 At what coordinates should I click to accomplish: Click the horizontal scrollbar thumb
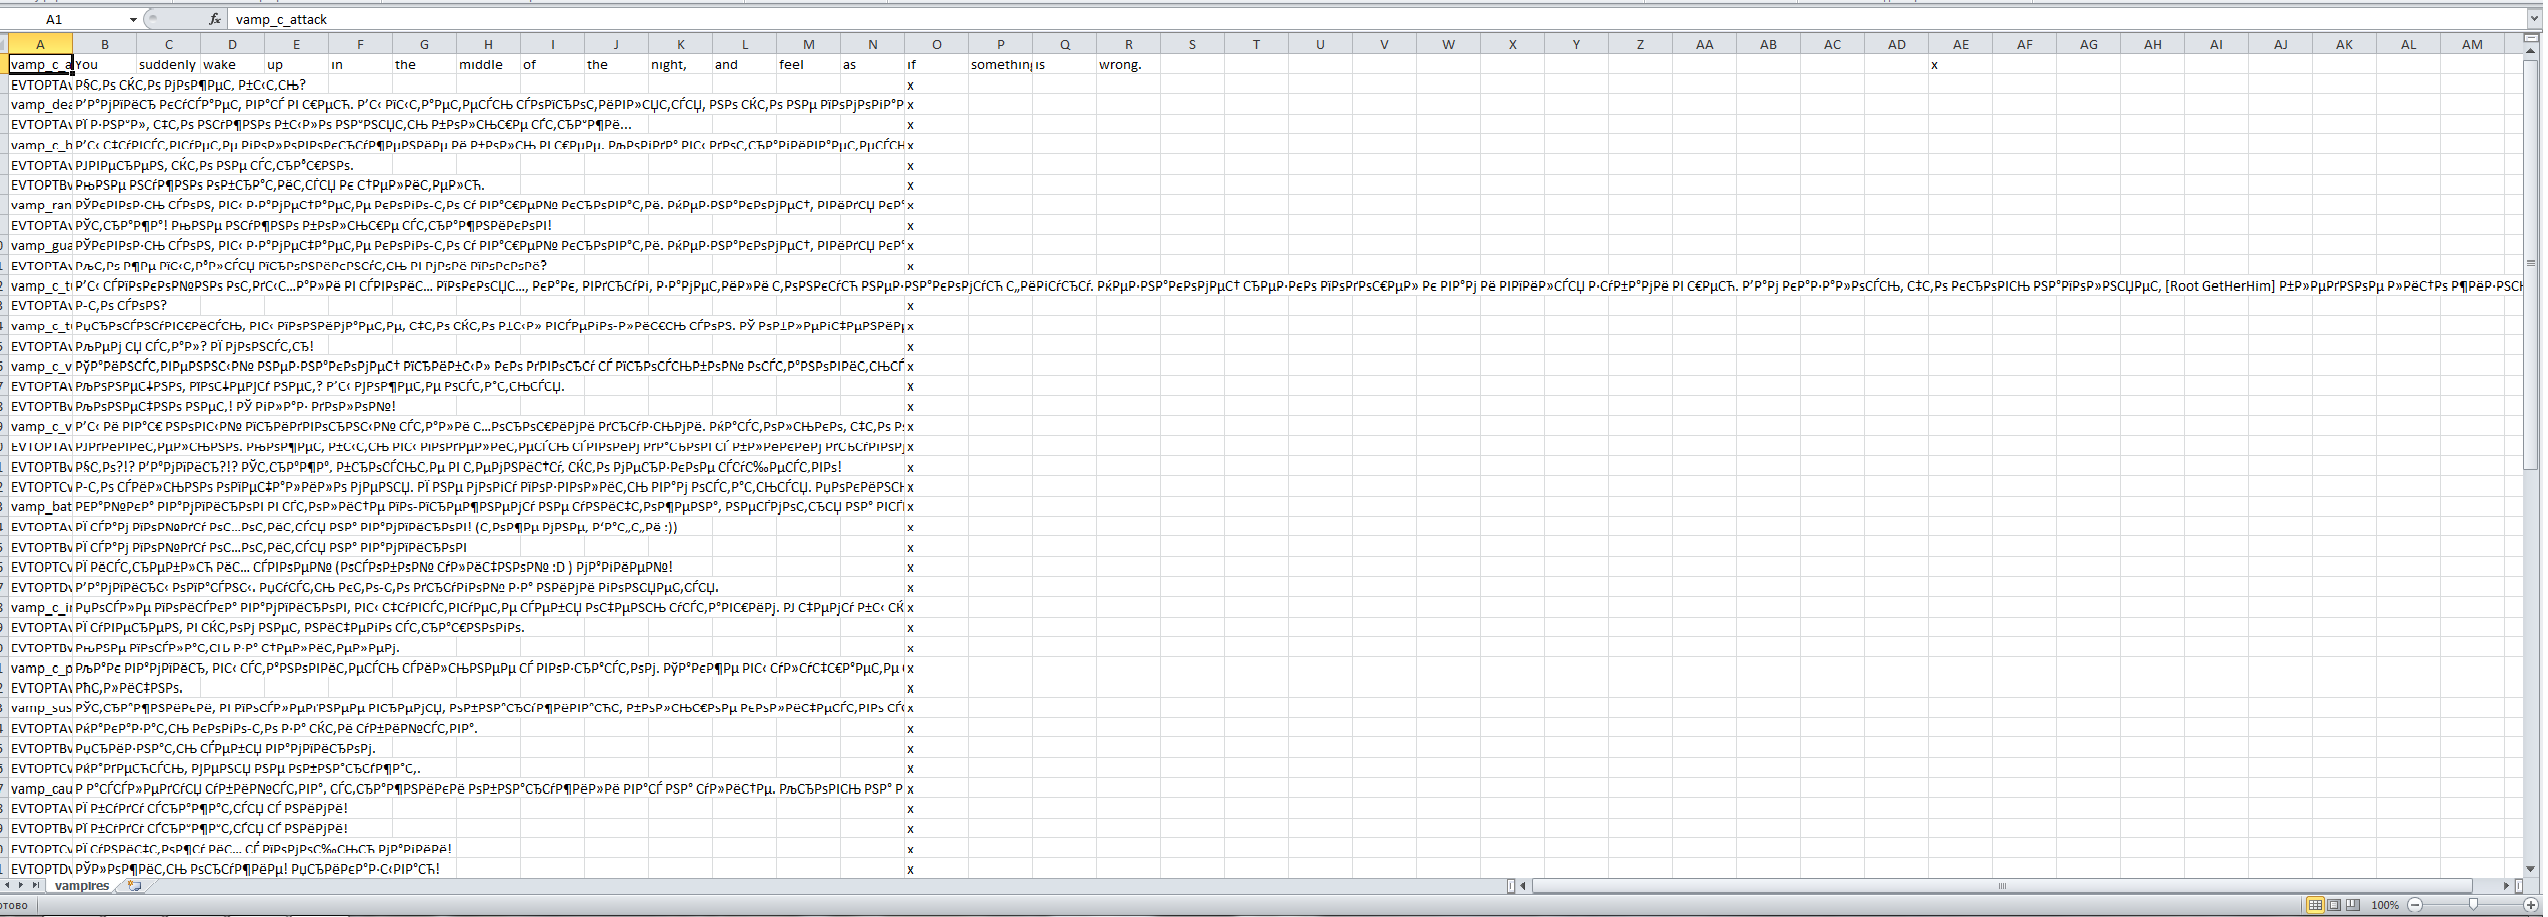(2002, 886)
